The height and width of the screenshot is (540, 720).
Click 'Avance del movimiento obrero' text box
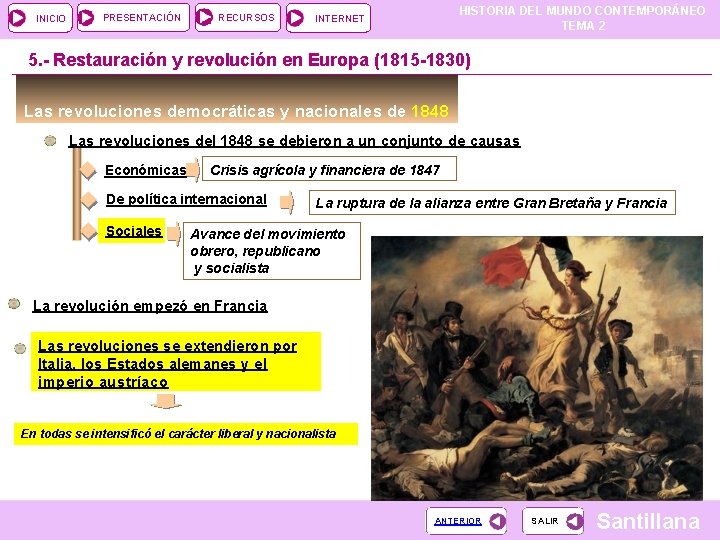272,251
